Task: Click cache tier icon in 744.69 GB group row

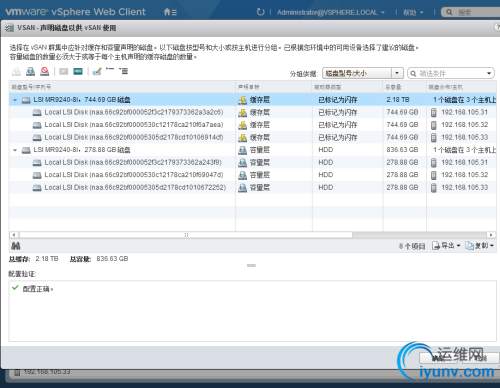Action: 243,100
